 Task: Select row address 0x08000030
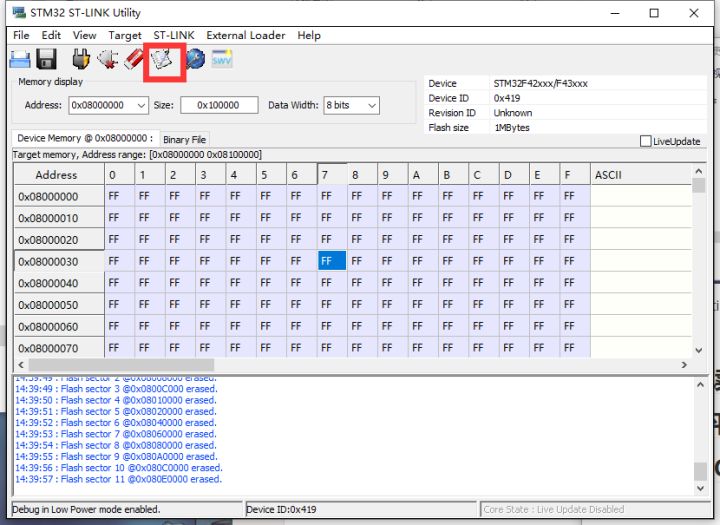(x=59, y=261)
